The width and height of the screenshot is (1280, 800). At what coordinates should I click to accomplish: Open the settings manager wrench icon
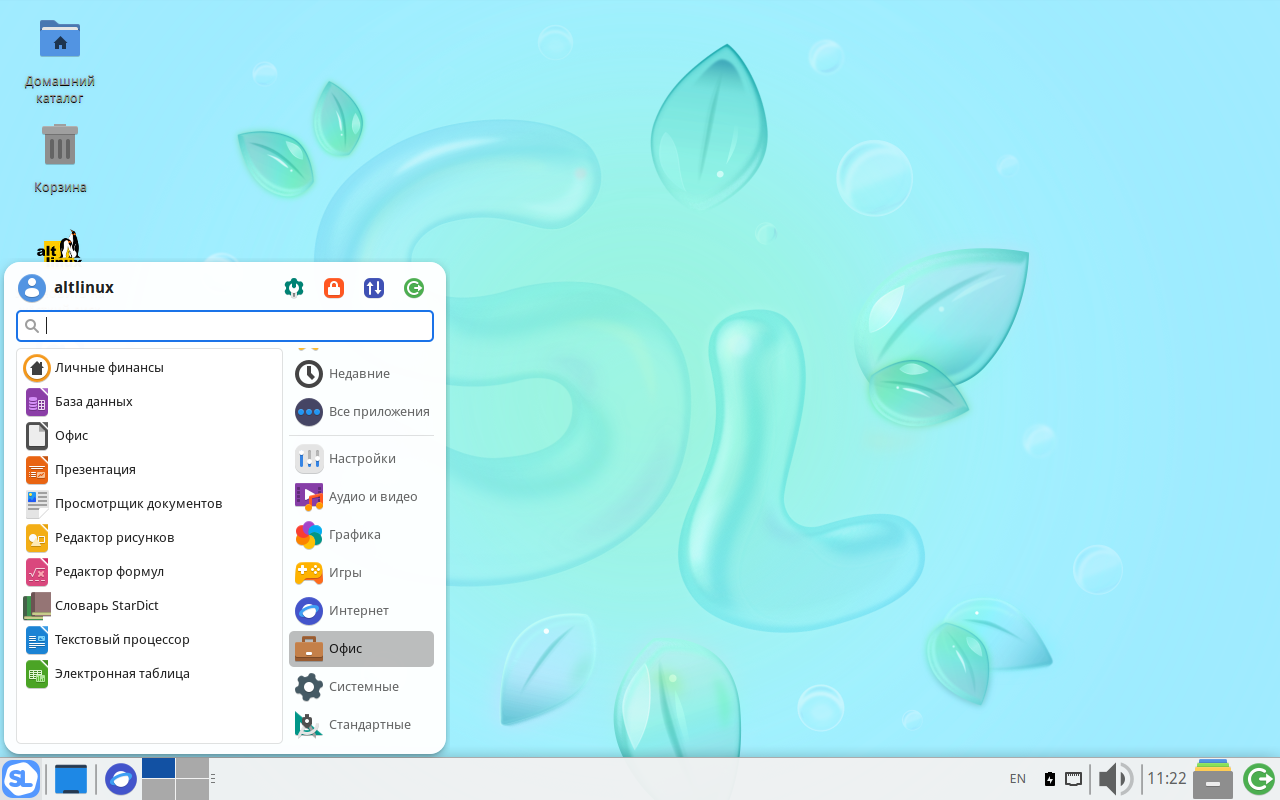293,287
